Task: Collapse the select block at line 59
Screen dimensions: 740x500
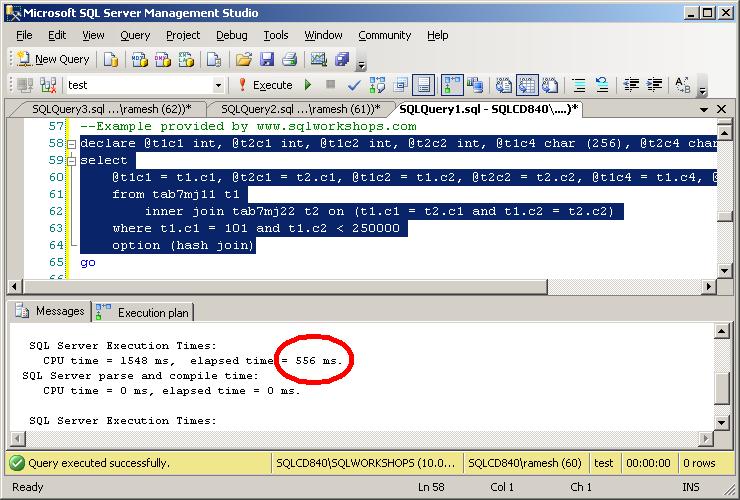Action: [x=71, y=161]
